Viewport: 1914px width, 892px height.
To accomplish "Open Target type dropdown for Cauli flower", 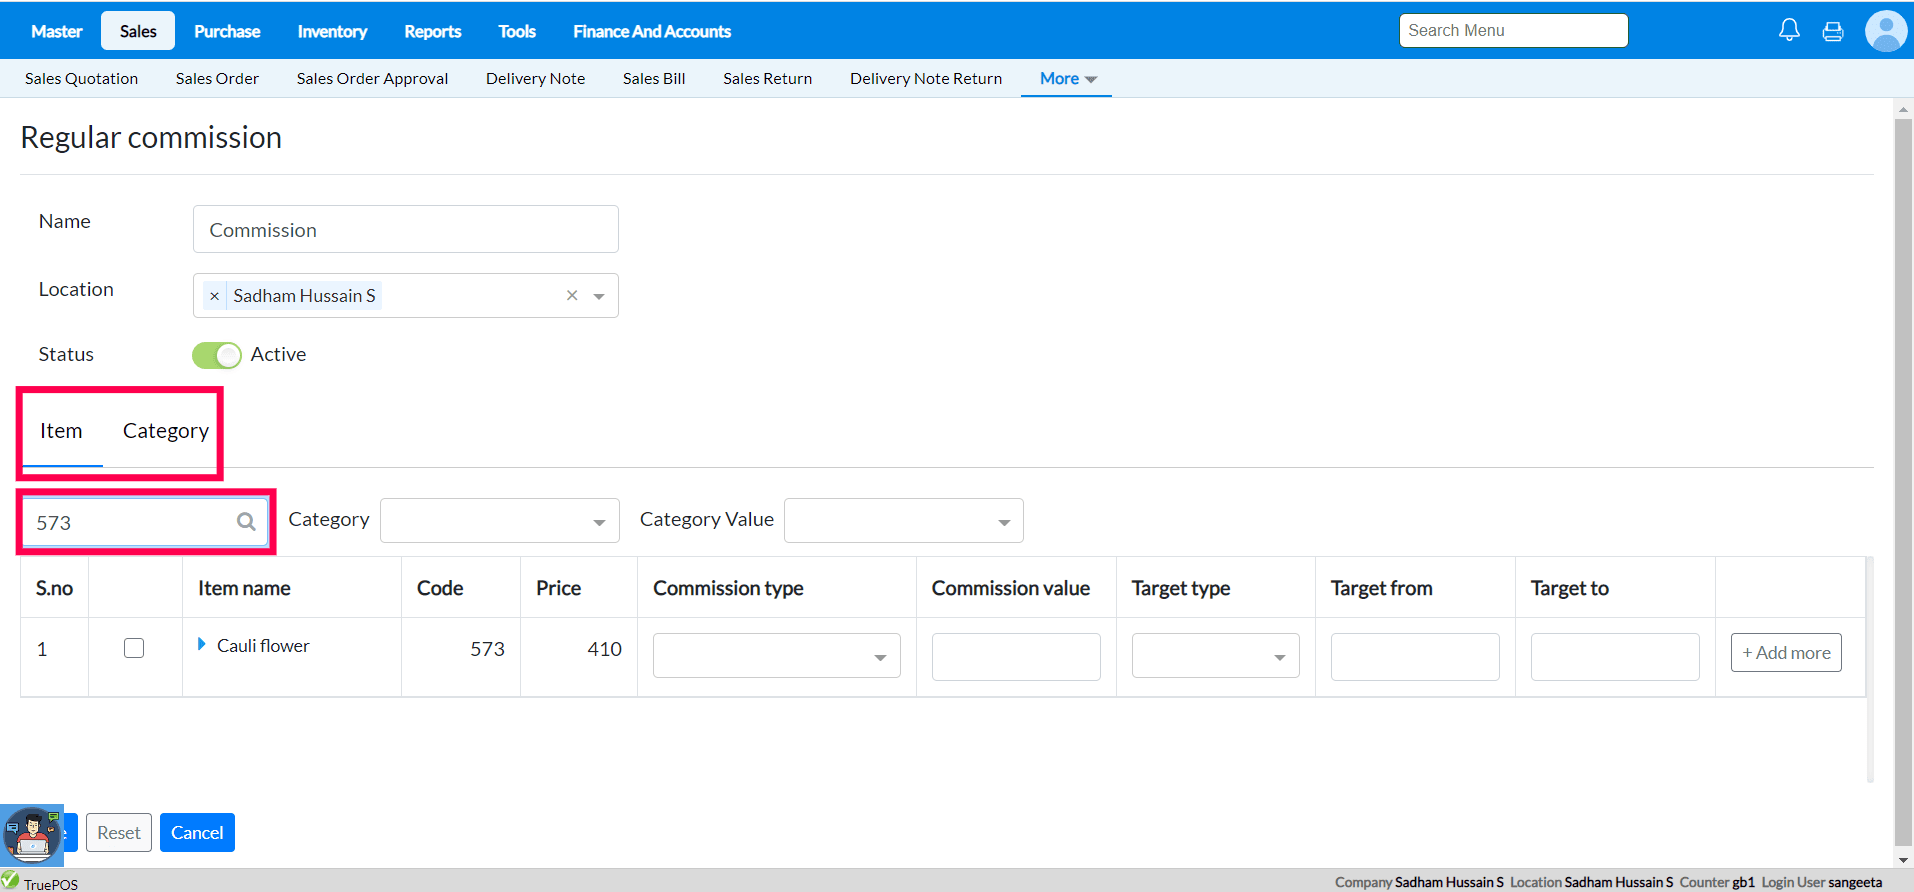I will (1216, 656).
